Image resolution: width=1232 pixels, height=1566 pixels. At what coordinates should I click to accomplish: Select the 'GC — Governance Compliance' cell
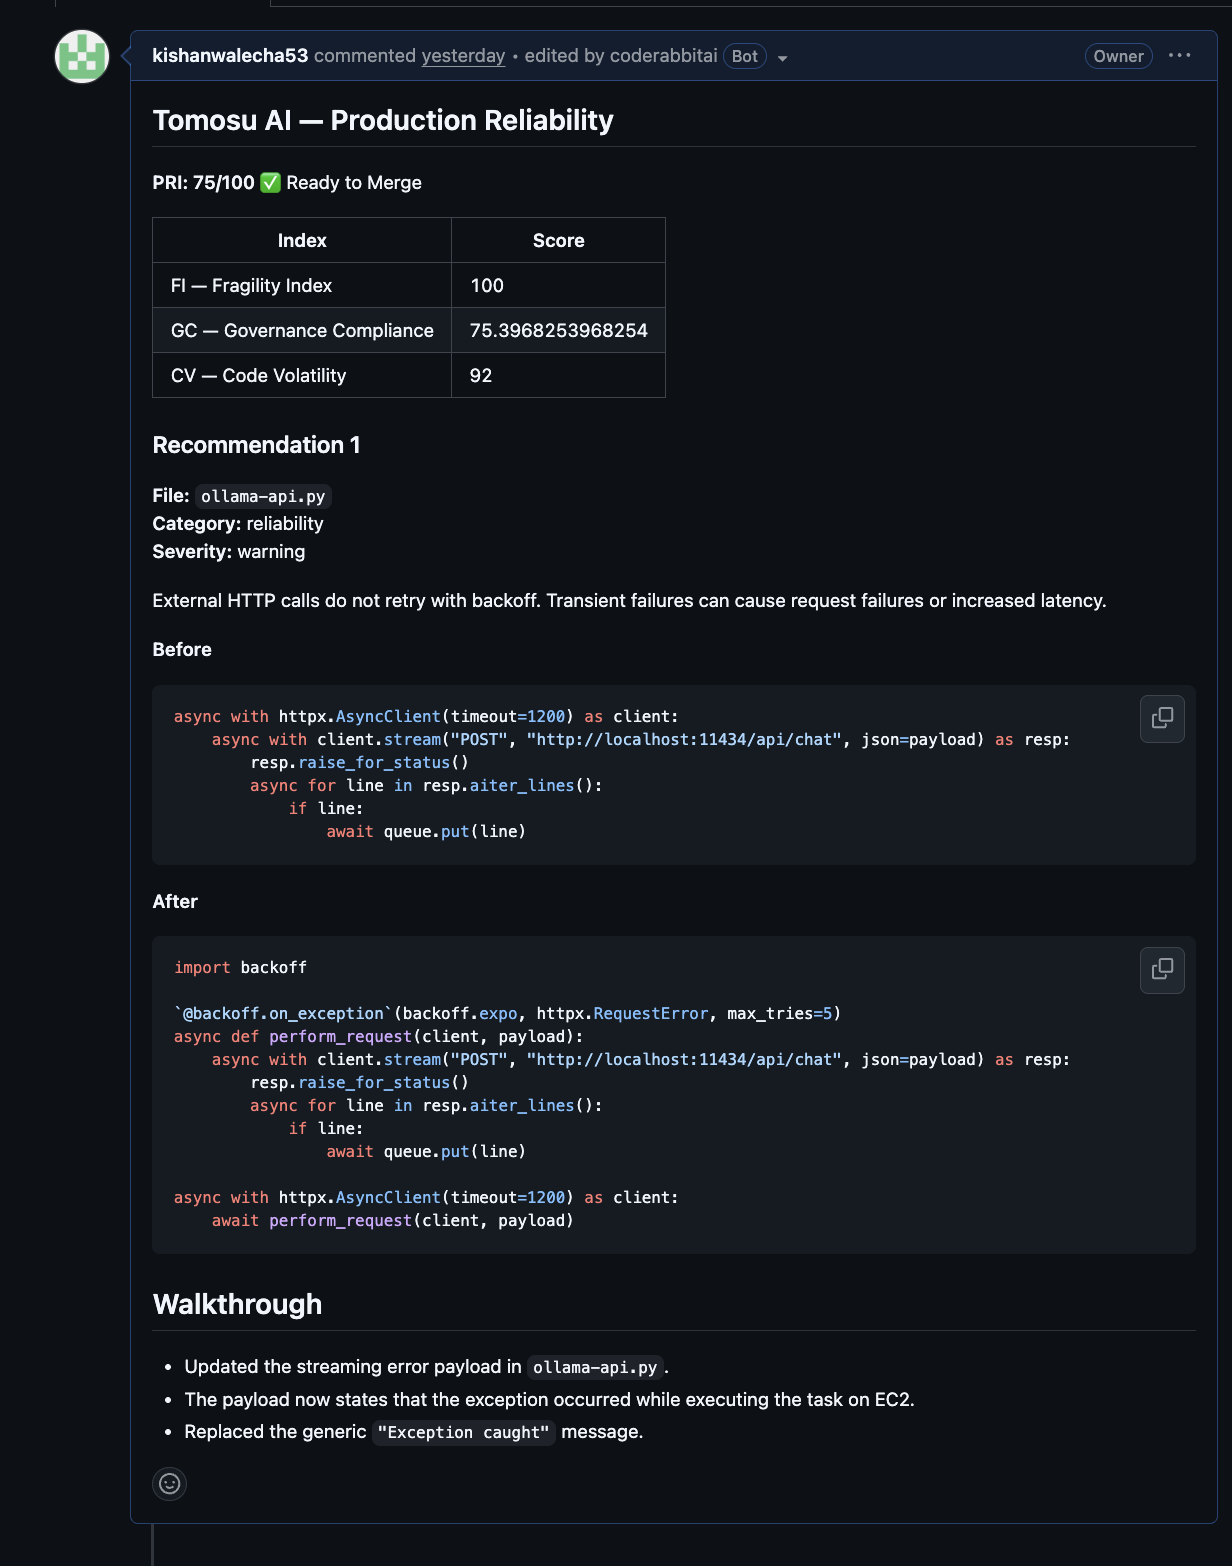point(302,330)
